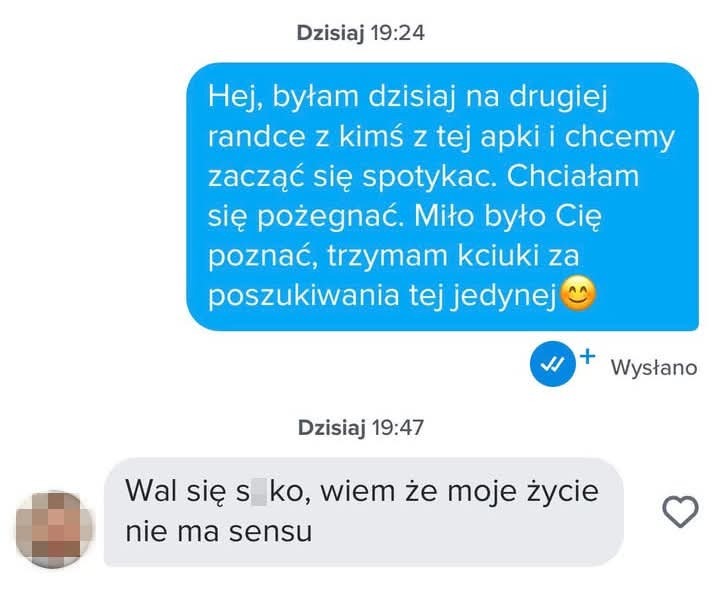Click the smiling emoji in the blue message

click(579, 293)
